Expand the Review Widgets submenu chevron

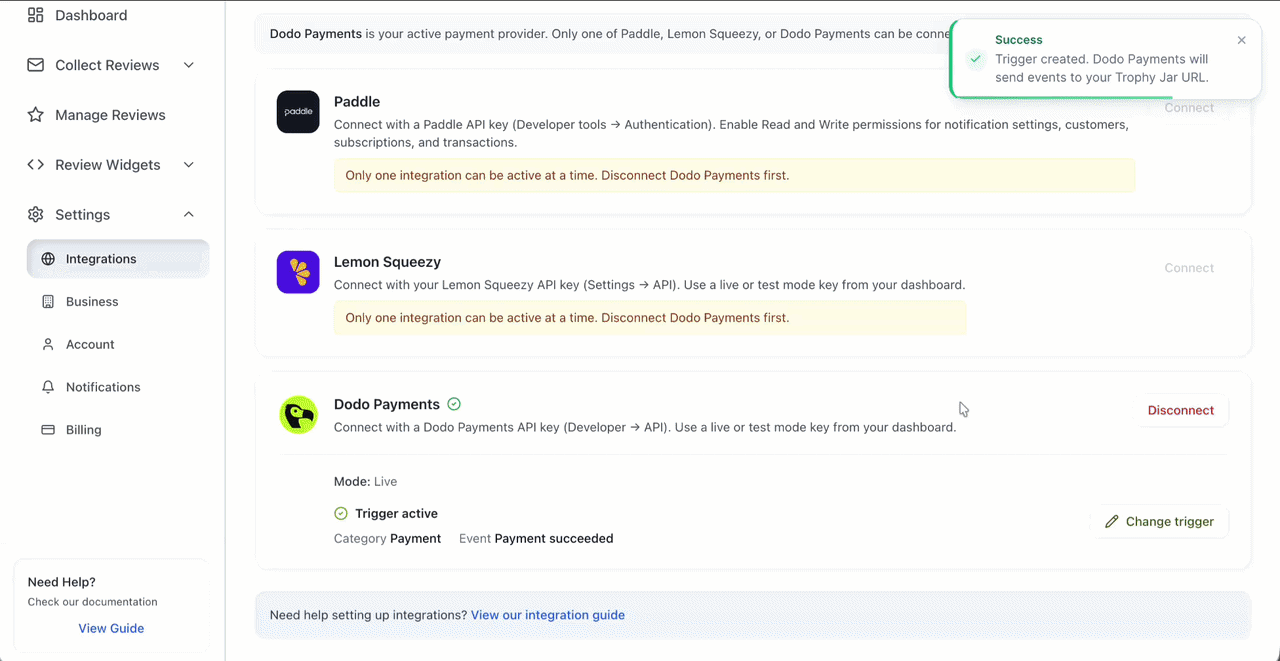(189, 165)
